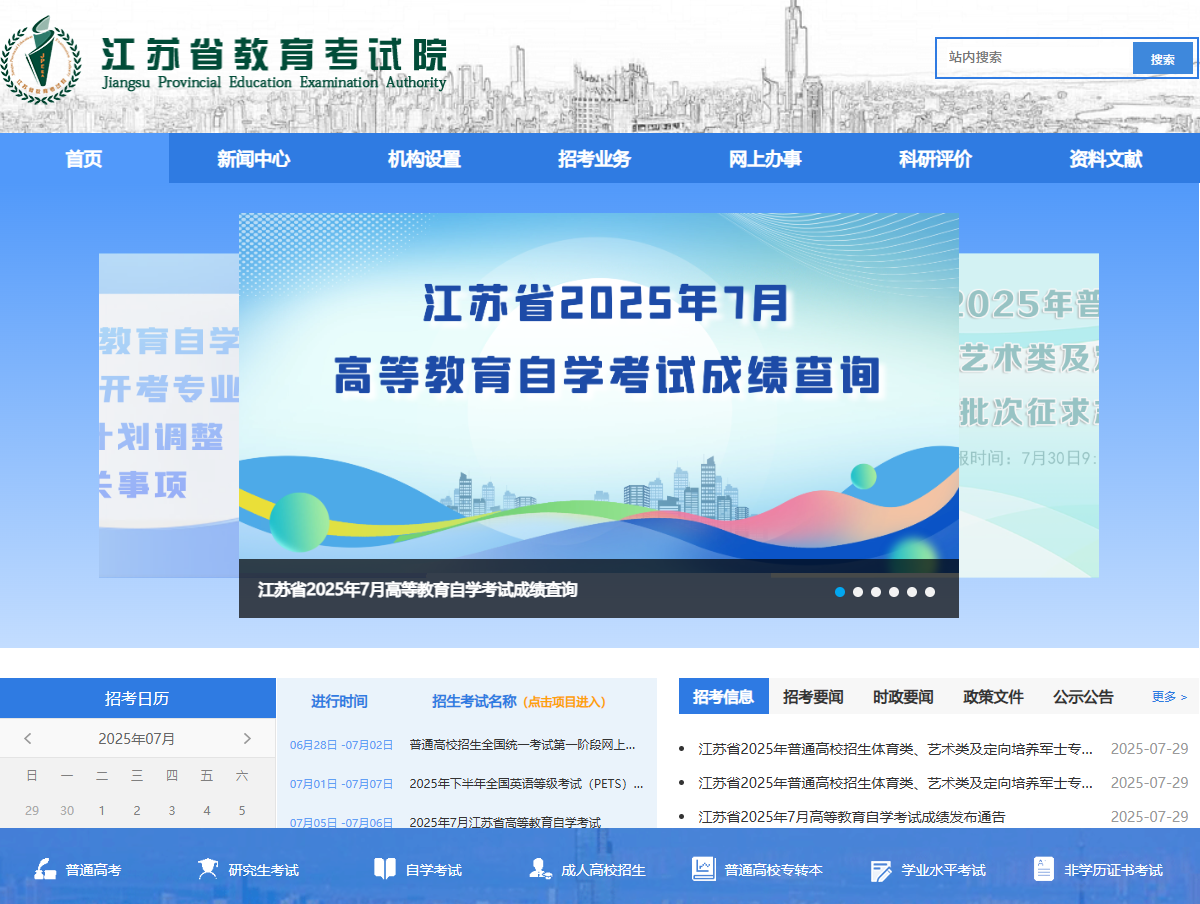Open the 非学历证书考试 document icon
The image size is (1200, 904).
[x=1044, y=869]
